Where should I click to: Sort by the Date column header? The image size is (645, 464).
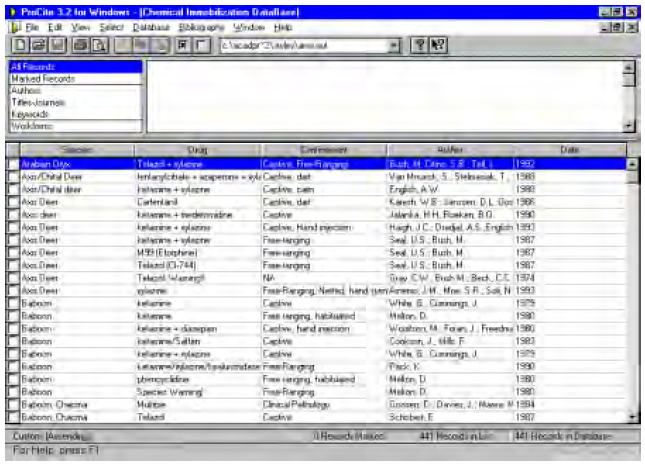point(570,150)
